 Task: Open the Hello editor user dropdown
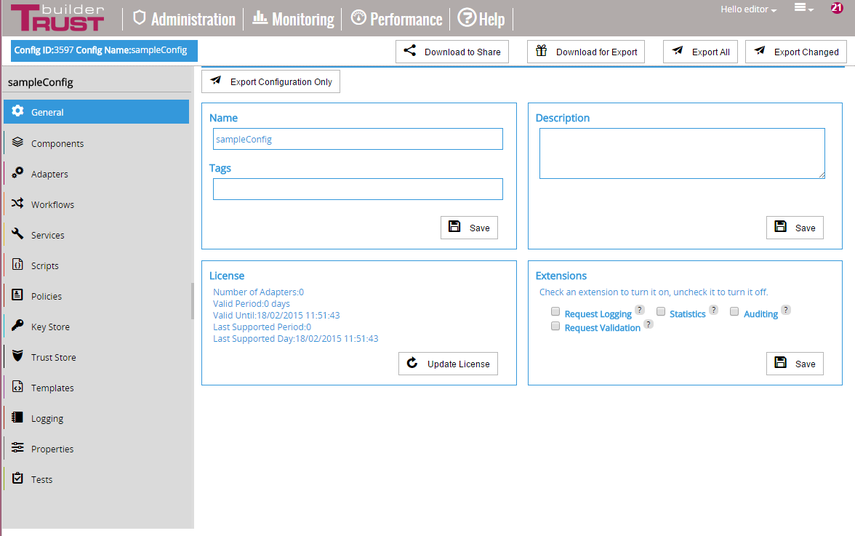748,9
